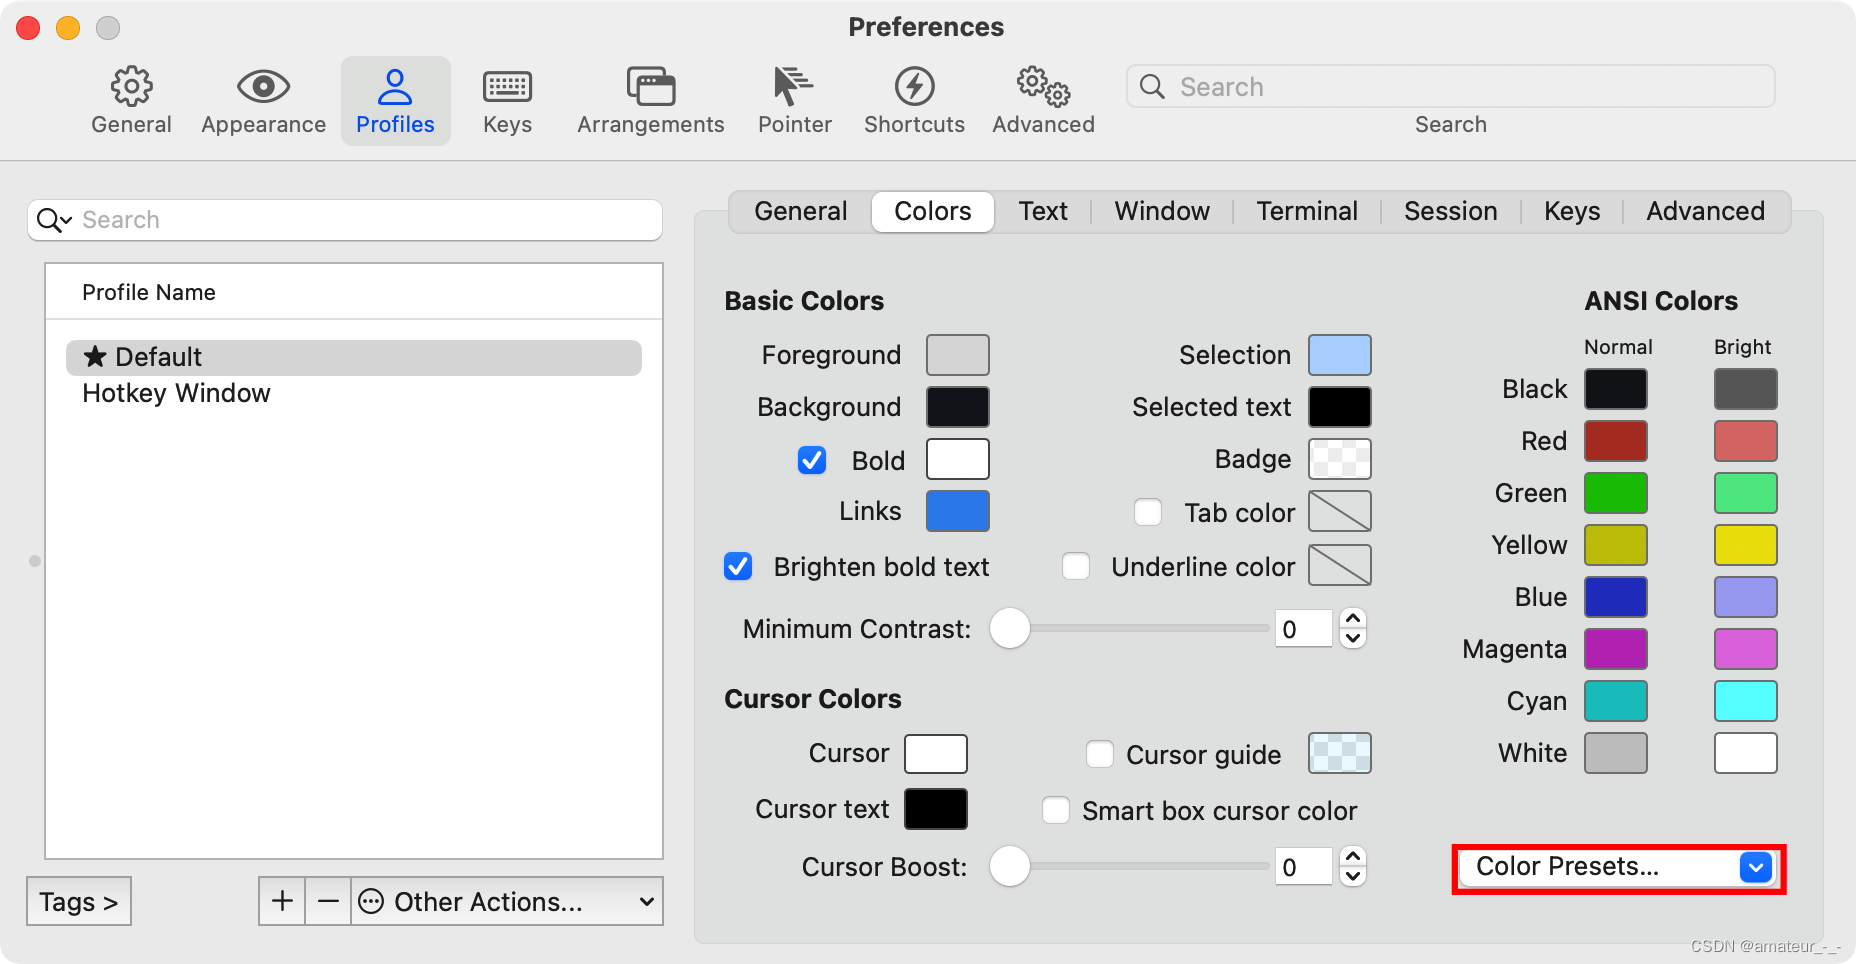The height and width of the screenshot is (964, 1856).
Task: Click the minus icon to remove profile
Action: (x=328, y=901)
